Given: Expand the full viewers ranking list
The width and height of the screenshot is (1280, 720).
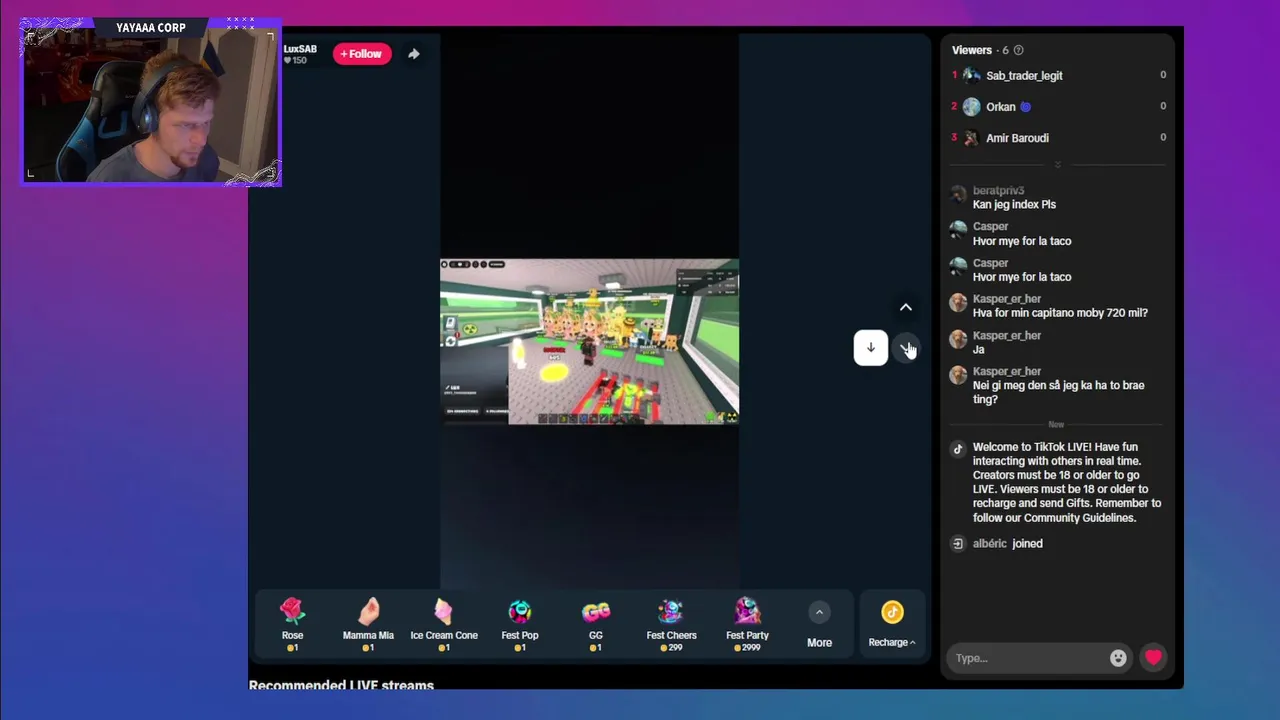Looking at the screenshot, I should tap(1057, 165).
